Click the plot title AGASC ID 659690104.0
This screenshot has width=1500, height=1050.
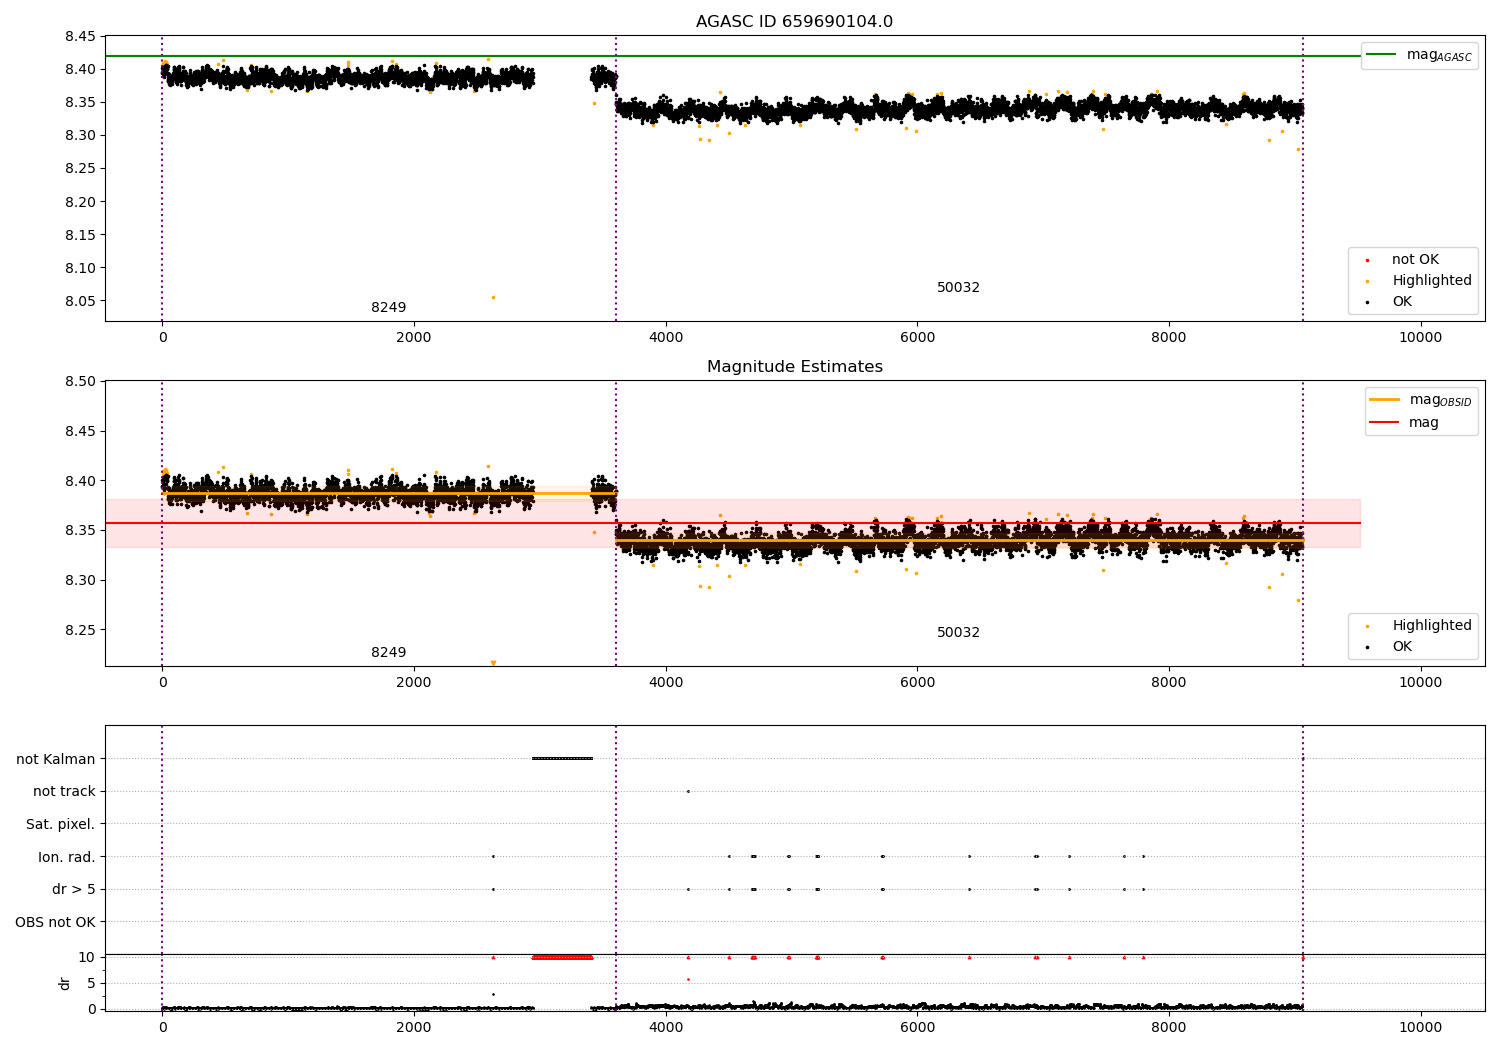(x=794, y=22)
